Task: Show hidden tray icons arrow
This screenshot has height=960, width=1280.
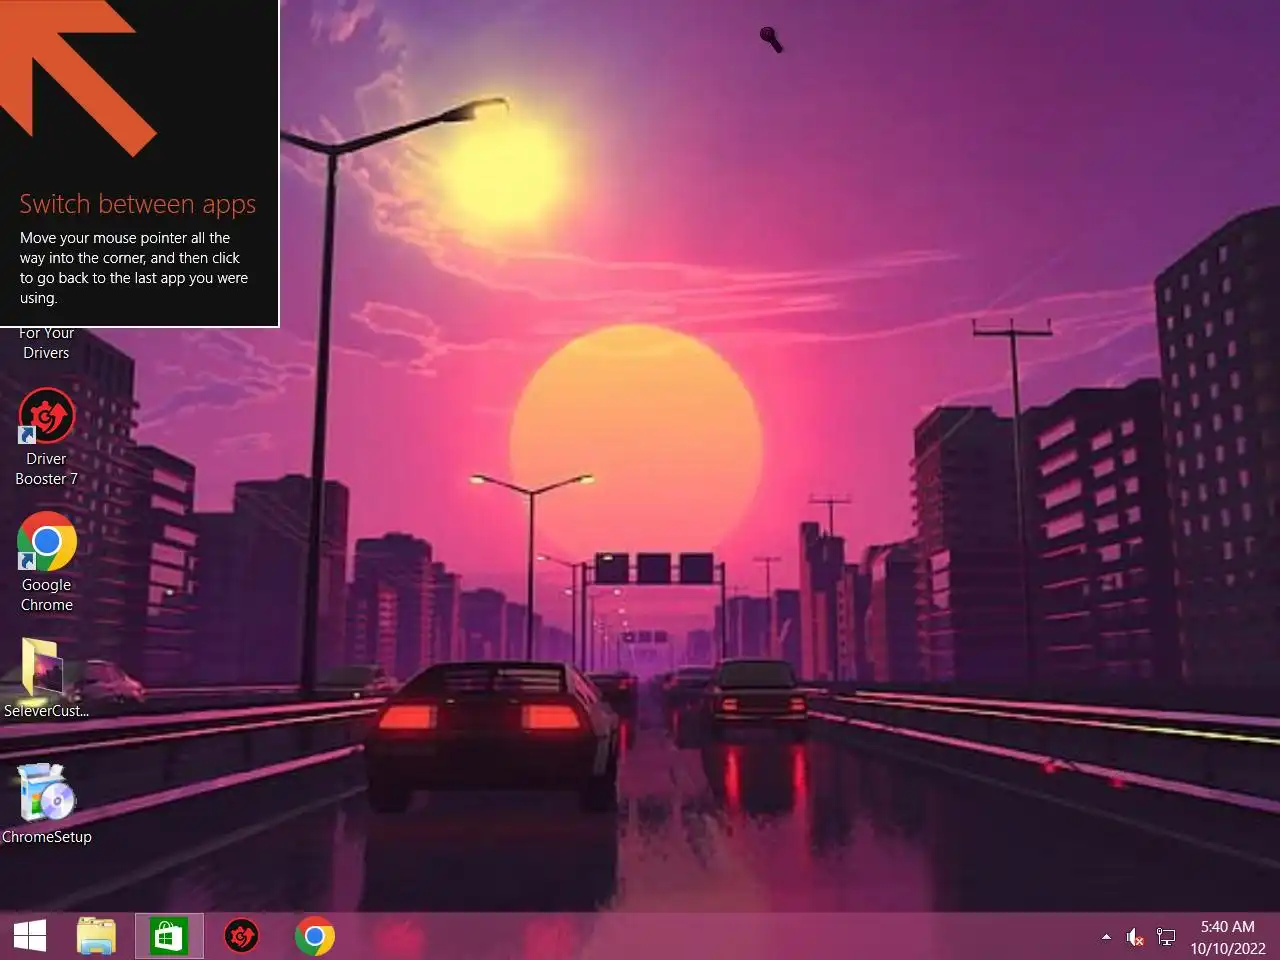Action: [1106, 937]
